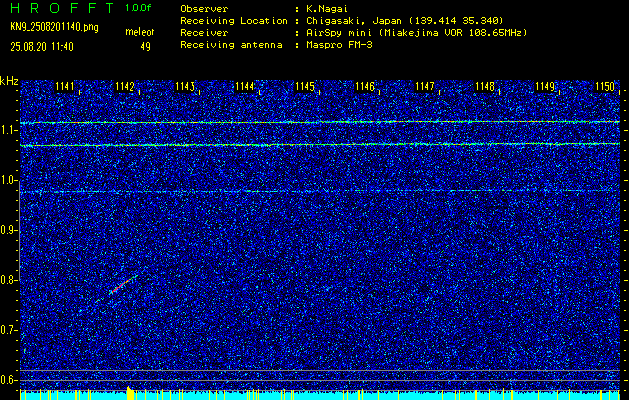Click the location text Chigasaki, Japan
This screenshot has width=629, height=400.
point(354,21)
